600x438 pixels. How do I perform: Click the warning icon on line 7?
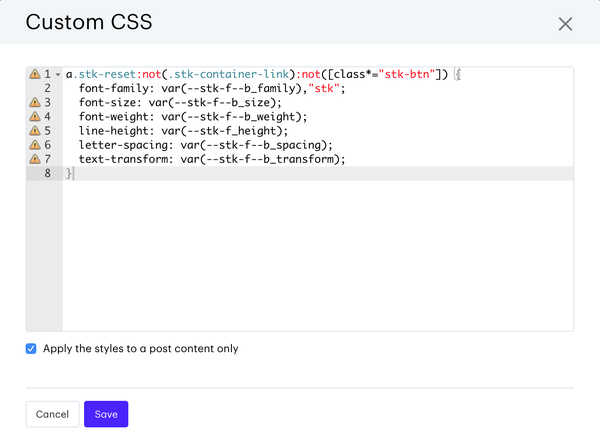pos(35,159)
